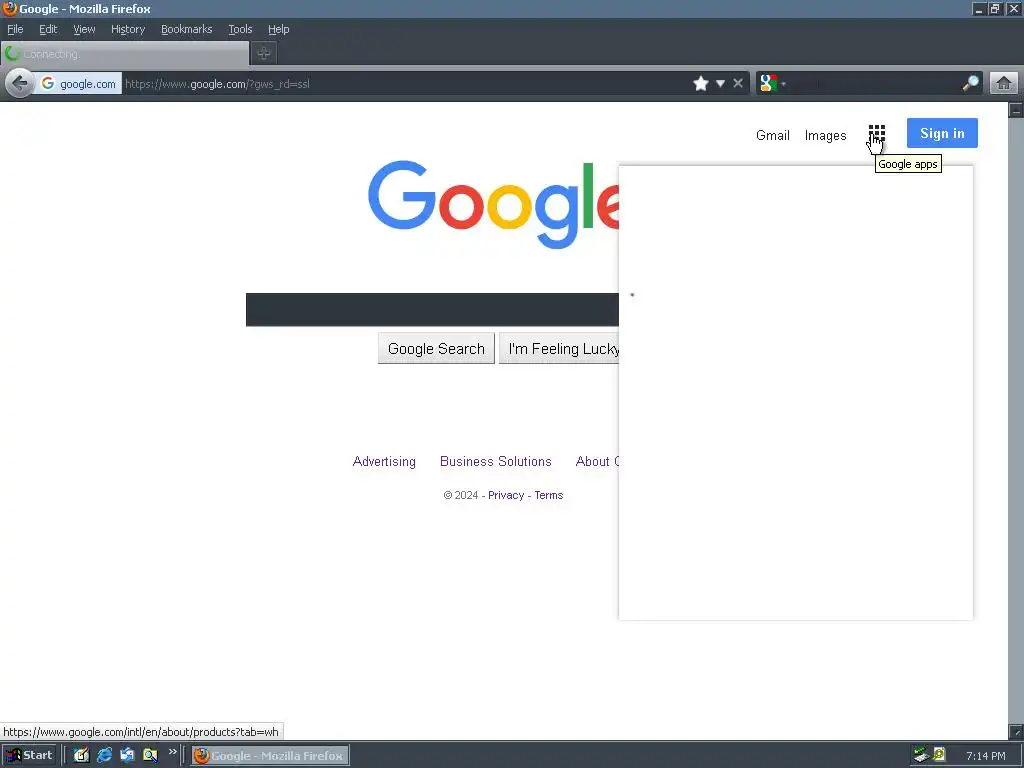Open the Help menu
The height and width of the screenshot is (768, 1024).
[x=278, y=29]
